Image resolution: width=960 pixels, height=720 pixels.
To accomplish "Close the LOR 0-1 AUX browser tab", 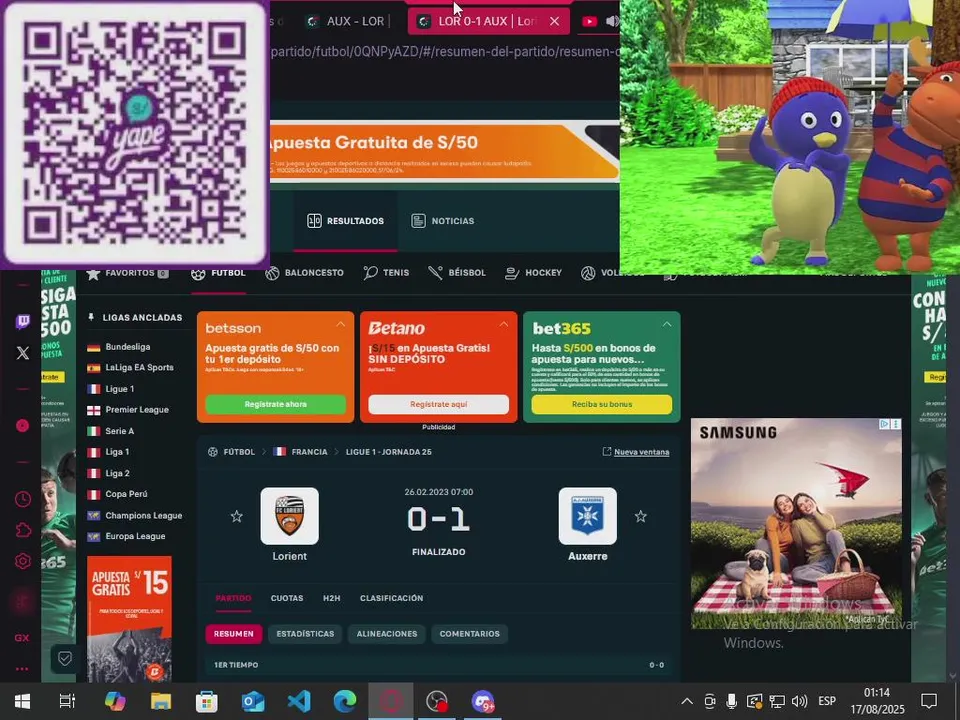I will (x=554, y=21).
